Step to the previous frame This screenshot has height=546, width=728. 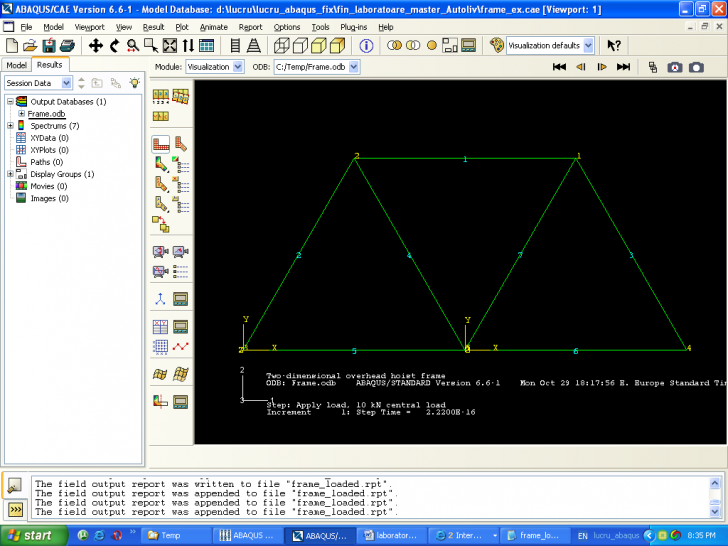coord(580,67)
